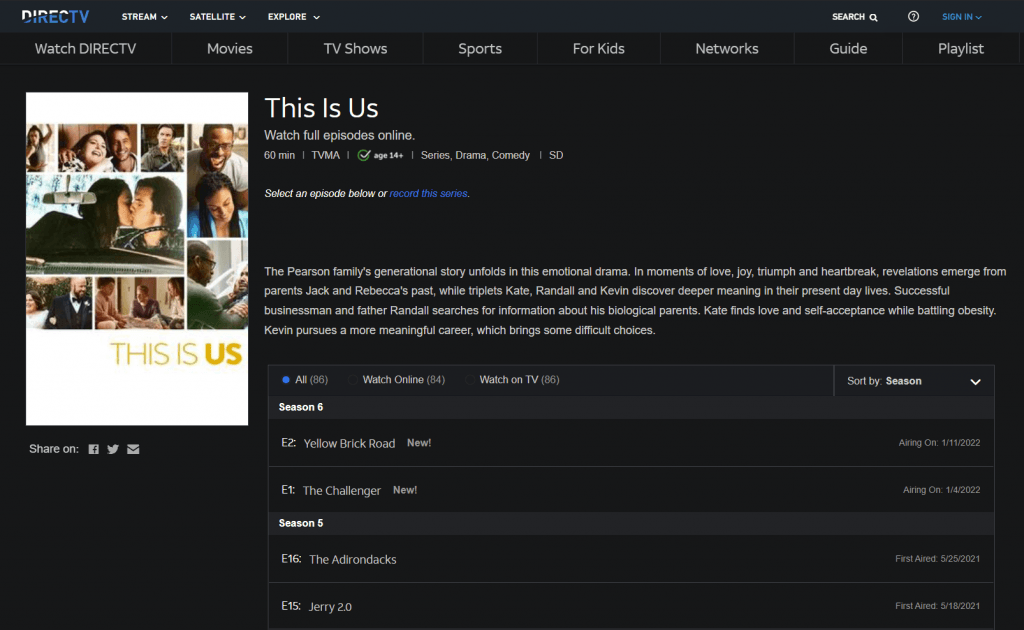
Task: Open episode E16 The Adirondacks
Action: click(631, 559)
